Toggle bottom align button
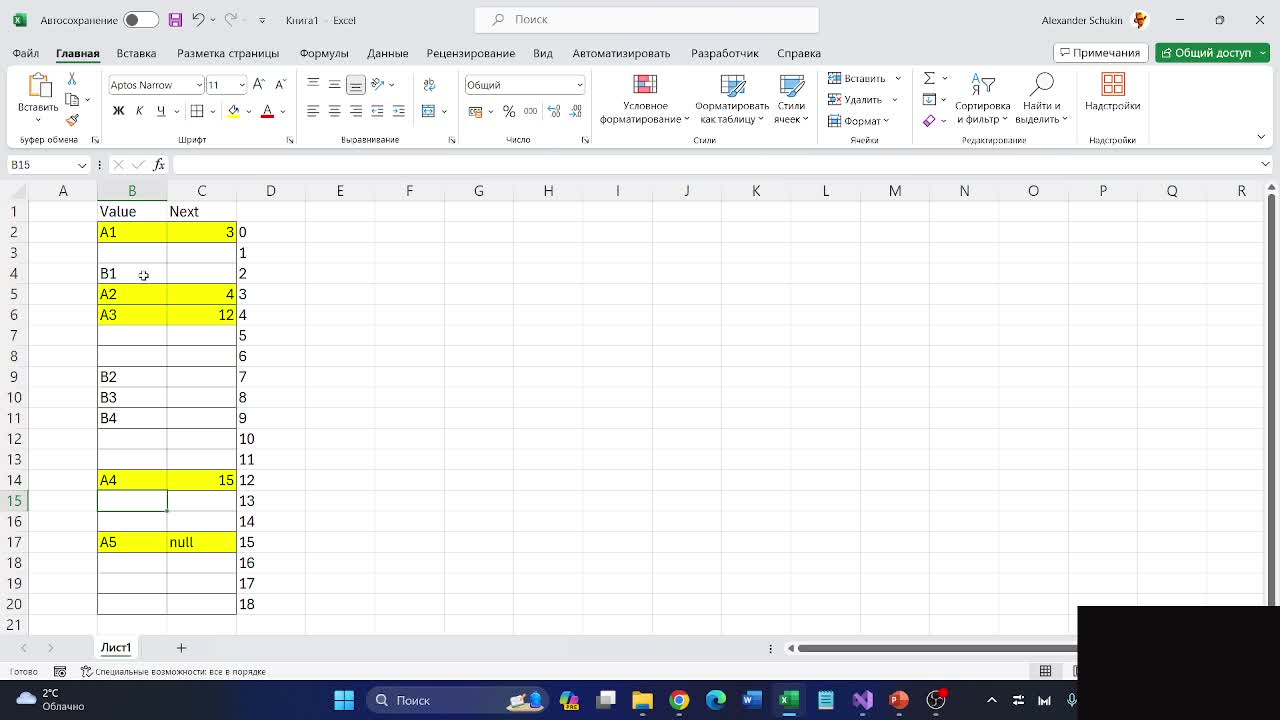The width and height of the screenshot is (1280, 720). 356,85
